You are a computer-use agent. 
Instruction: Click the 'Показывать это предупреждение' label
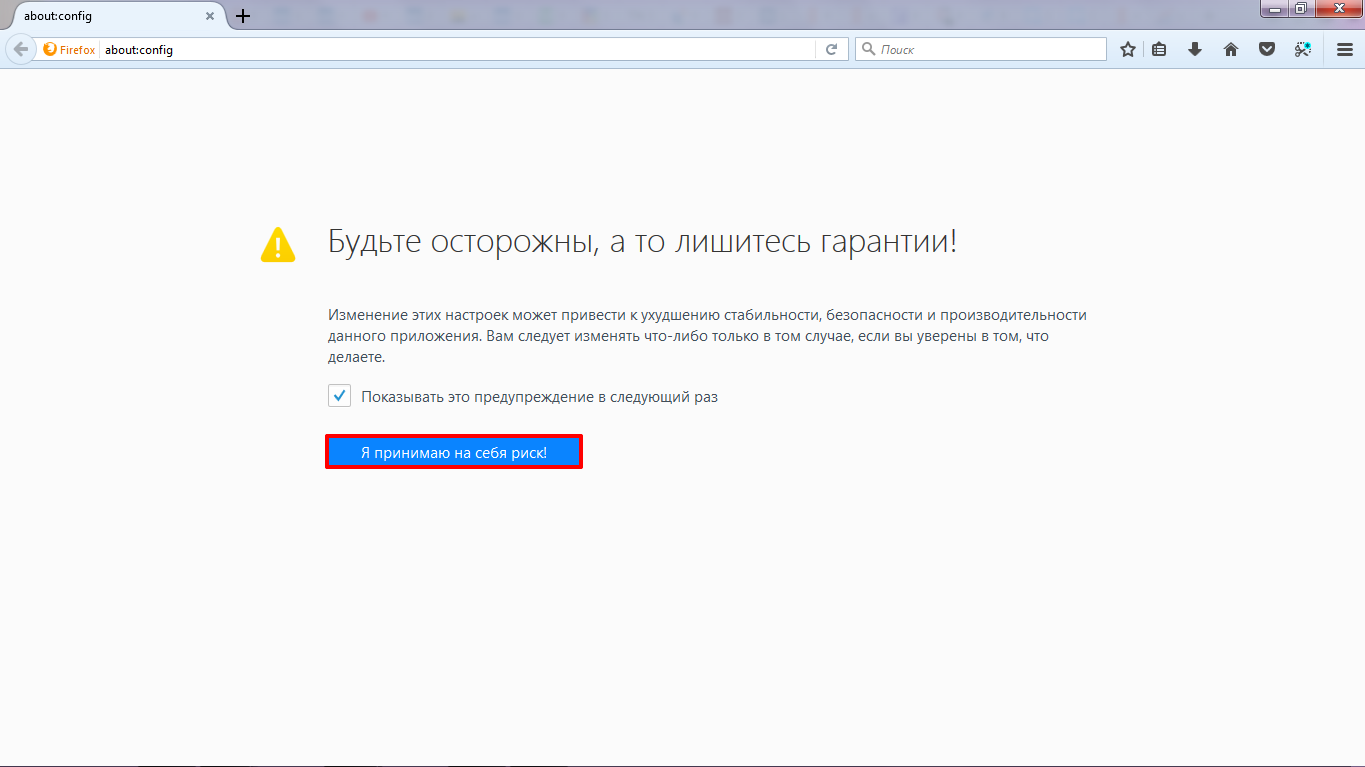coord(539,396)
